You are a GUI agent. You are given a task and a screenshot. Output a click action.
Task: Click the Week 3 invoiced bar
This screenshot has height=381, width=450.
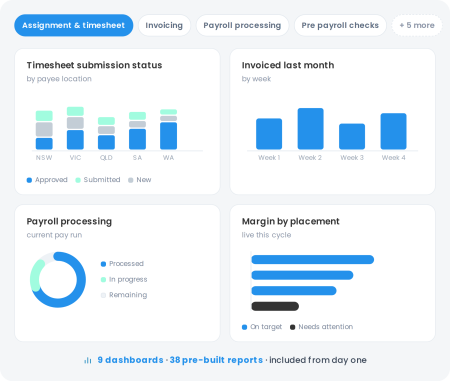coord(352,136)
